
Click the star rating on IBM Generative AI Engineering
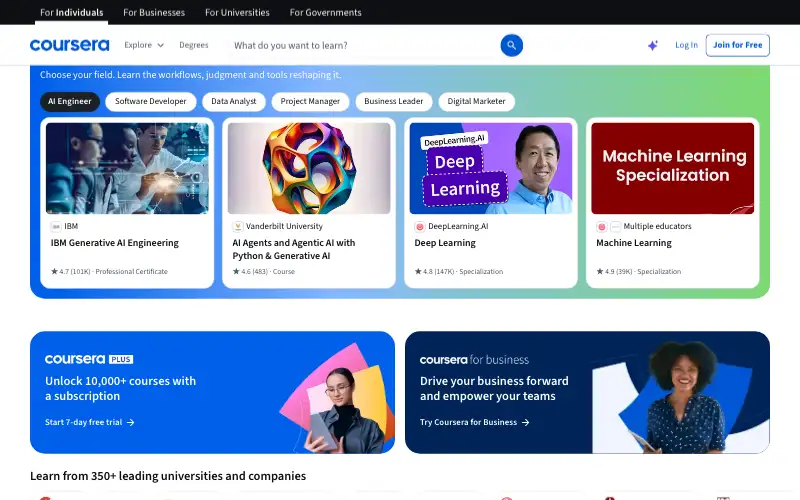pyautogui.click(x=54, y=271)
